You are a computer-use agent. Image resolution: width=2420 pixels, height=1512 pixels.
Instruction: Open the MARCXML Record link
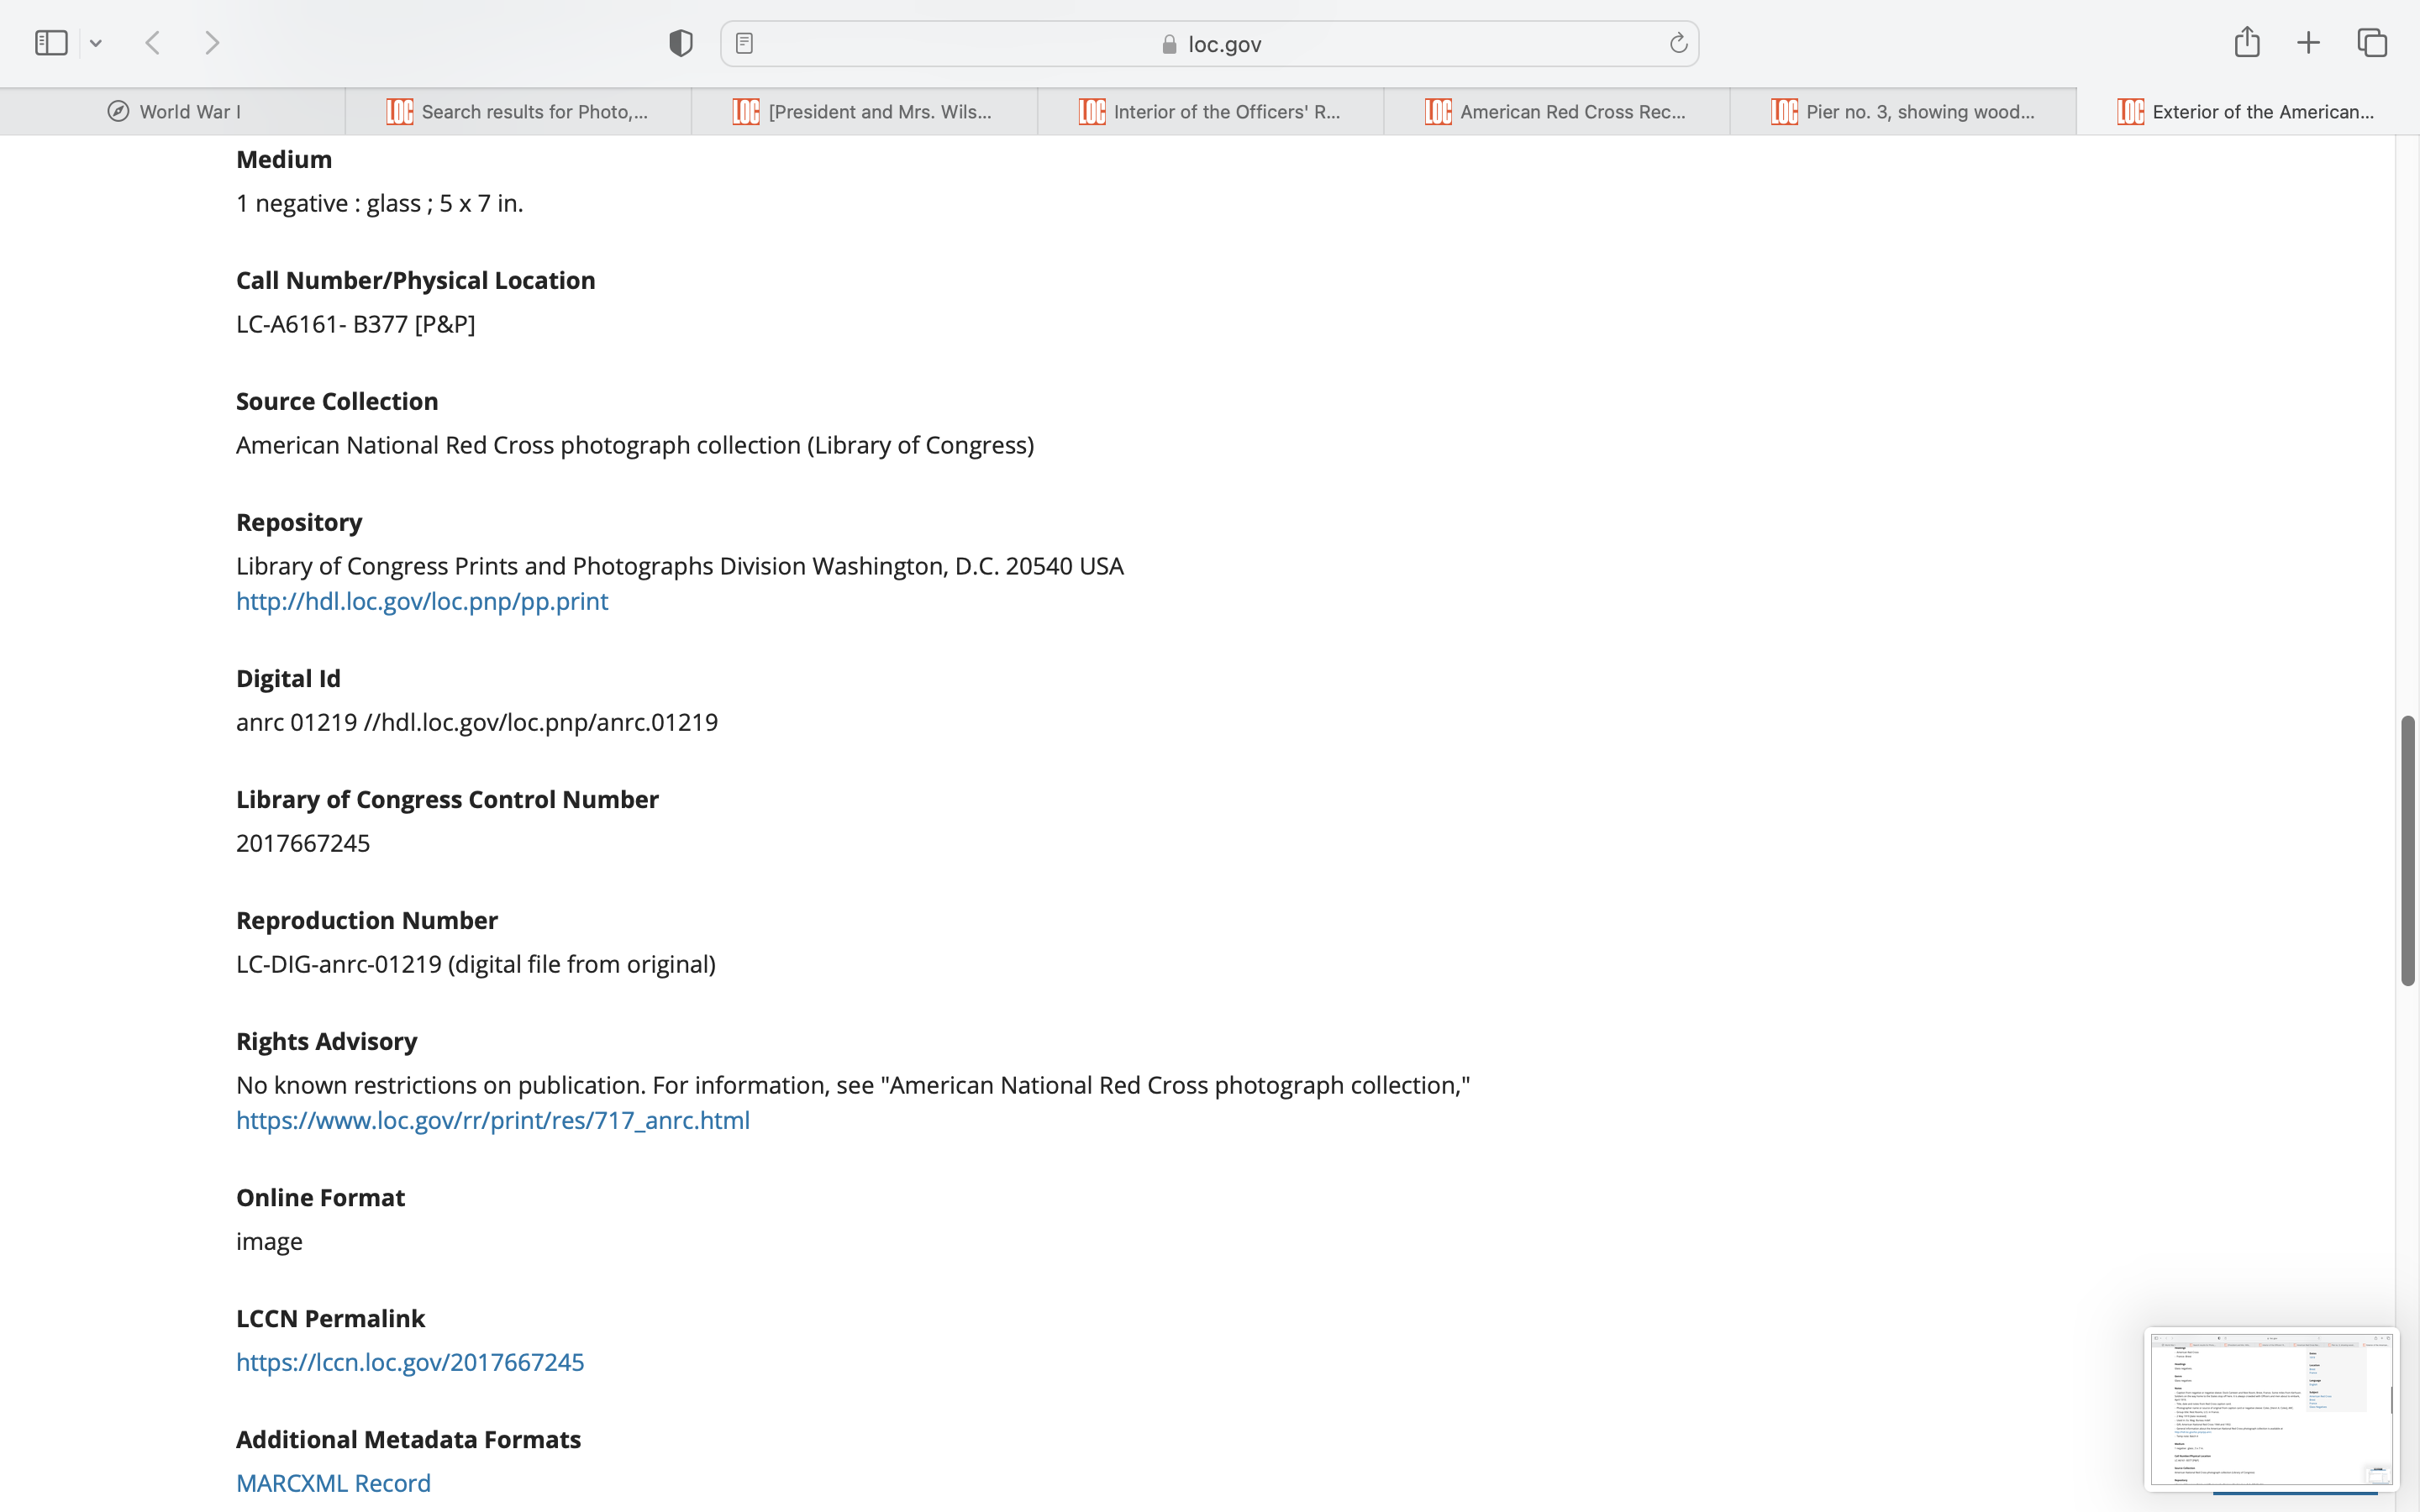point(333,1483)
